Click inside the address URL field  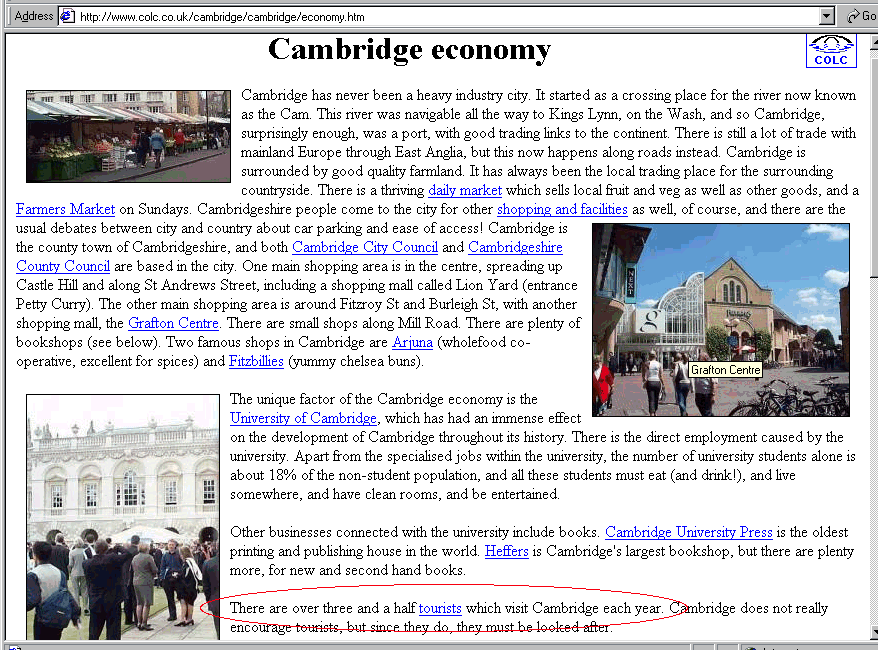point(440,16)
